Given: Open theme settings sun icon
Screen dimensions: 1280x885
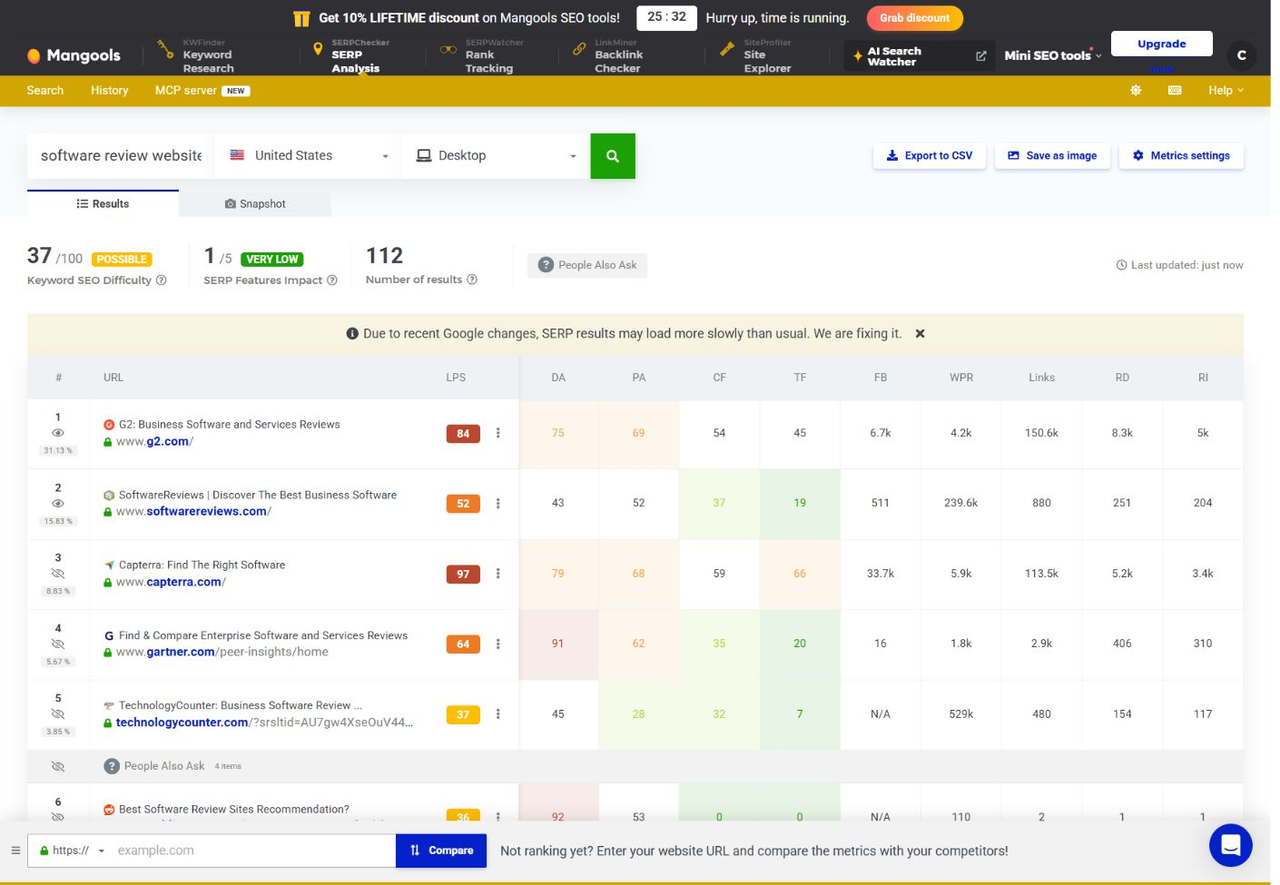Looking at the screenshot, I should pos(1135,90).
